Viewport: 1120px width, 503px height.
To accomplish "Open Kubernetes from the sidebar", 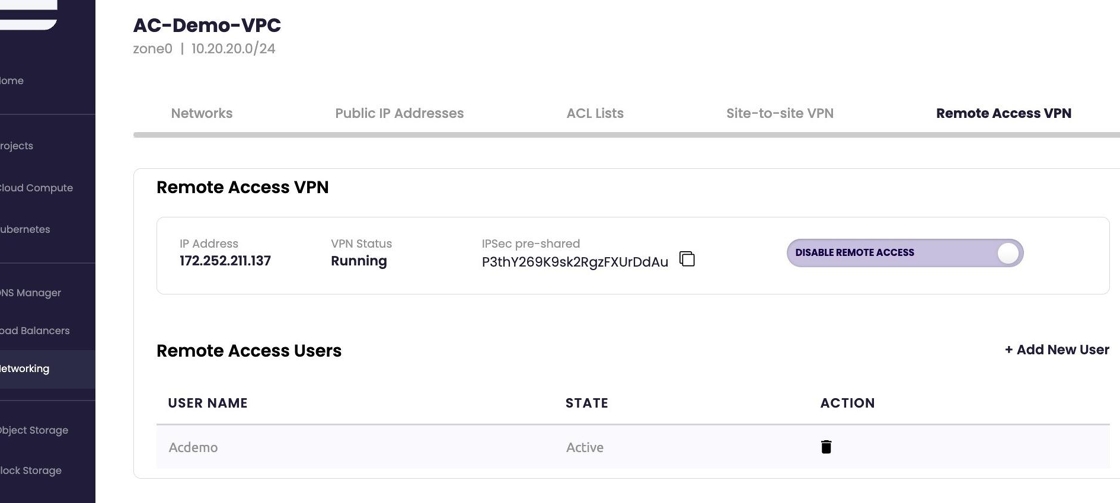I will click(x=26, y=230).
